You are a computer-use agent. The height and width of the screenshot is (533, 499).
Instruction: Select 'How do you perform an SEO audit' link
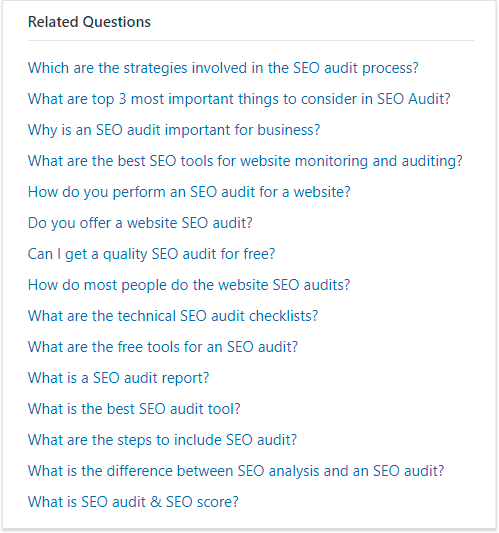[189, 192]
